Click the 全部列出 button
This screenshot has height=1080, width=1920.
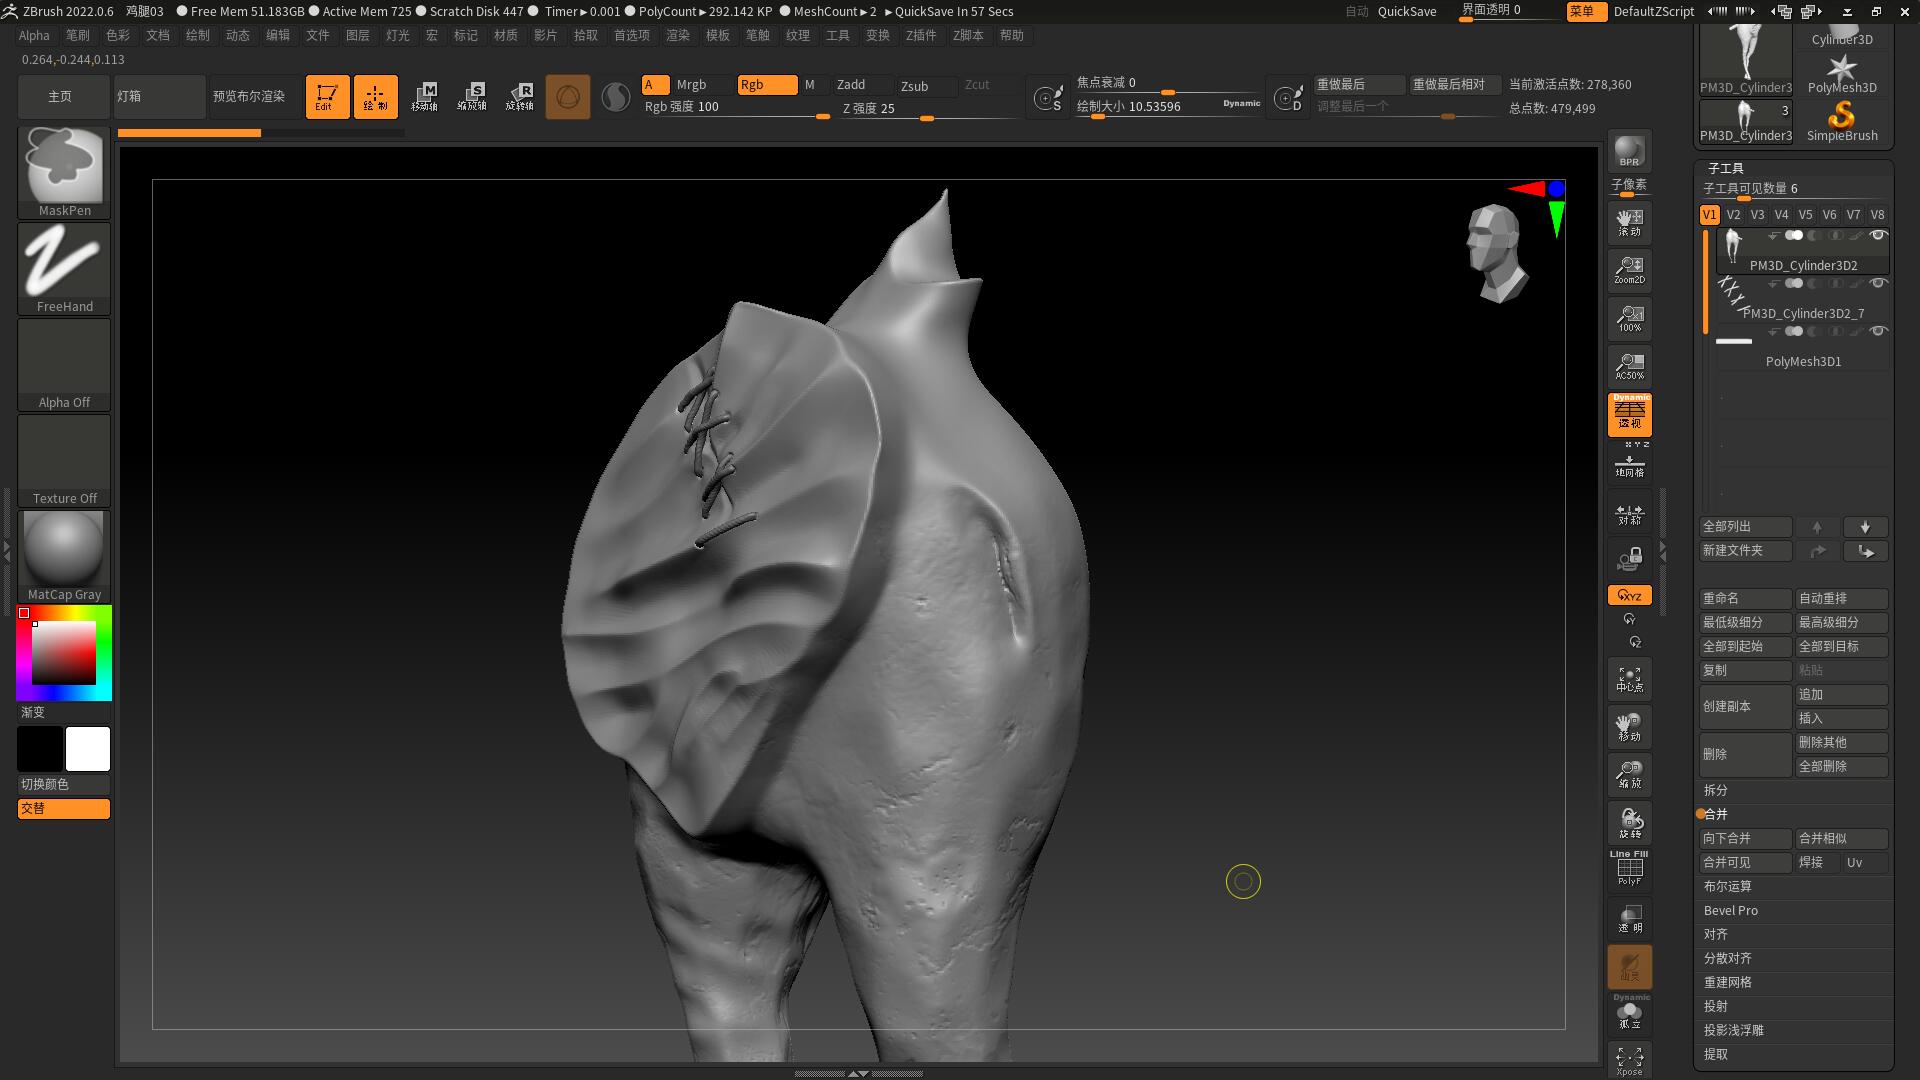1745,526
